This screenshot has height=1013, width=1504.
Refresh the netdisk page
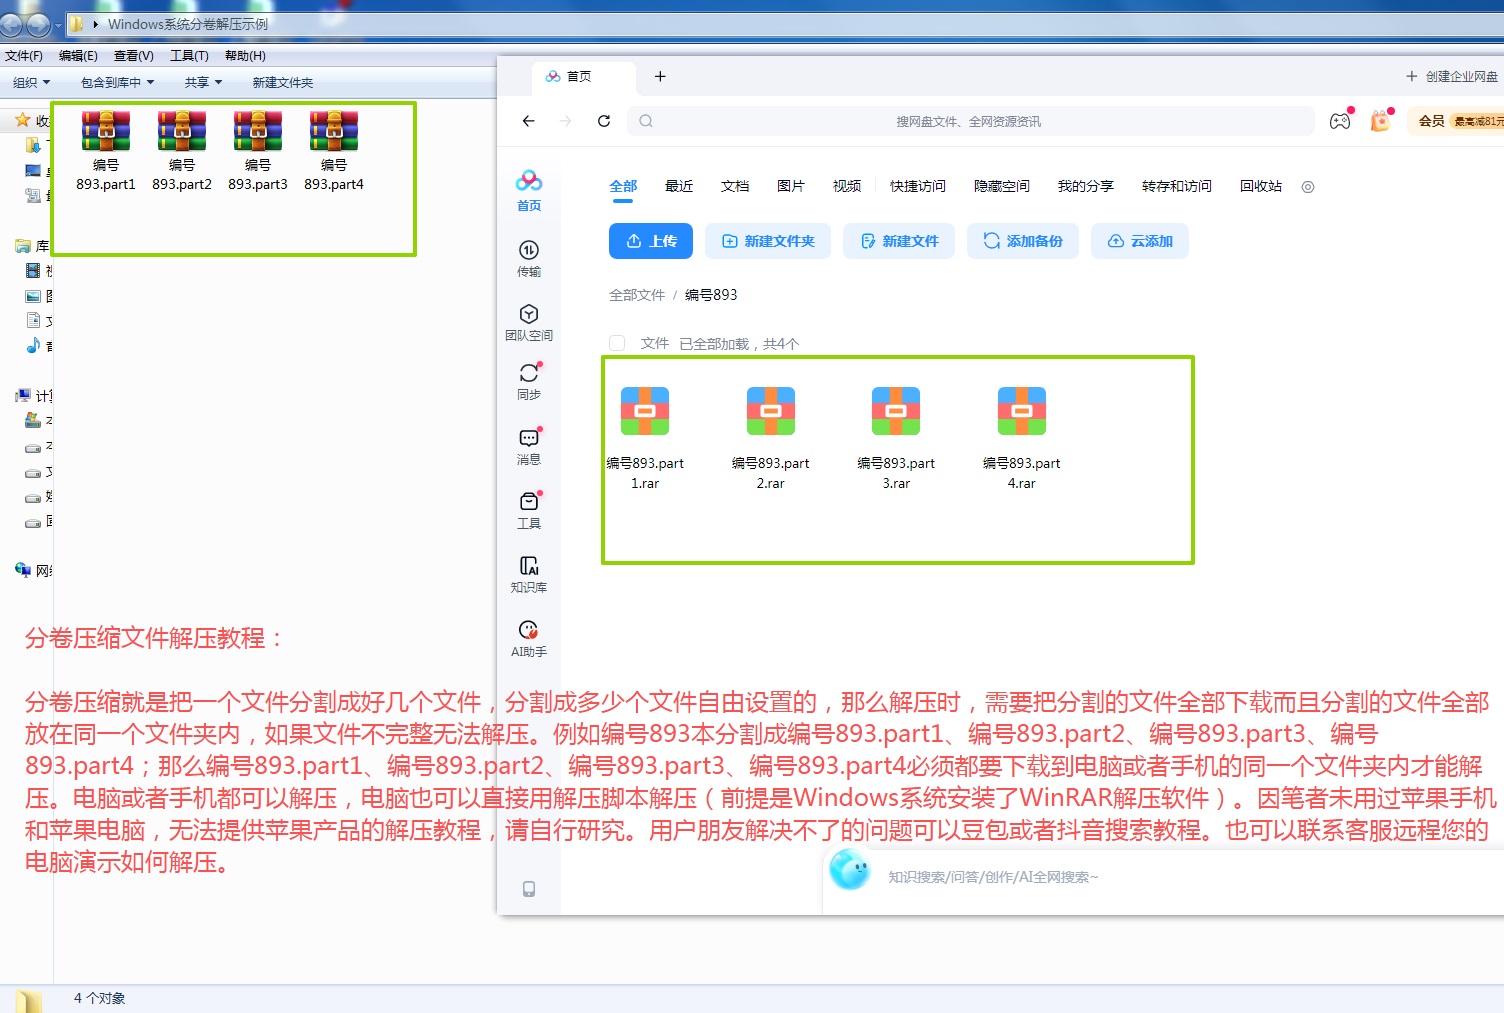point(604,121)
